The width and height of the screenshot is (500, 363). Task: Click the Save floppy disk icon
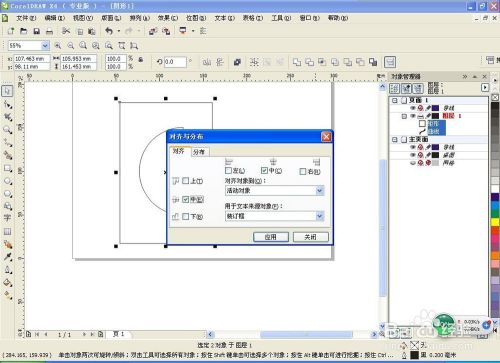tap(37, 31)
